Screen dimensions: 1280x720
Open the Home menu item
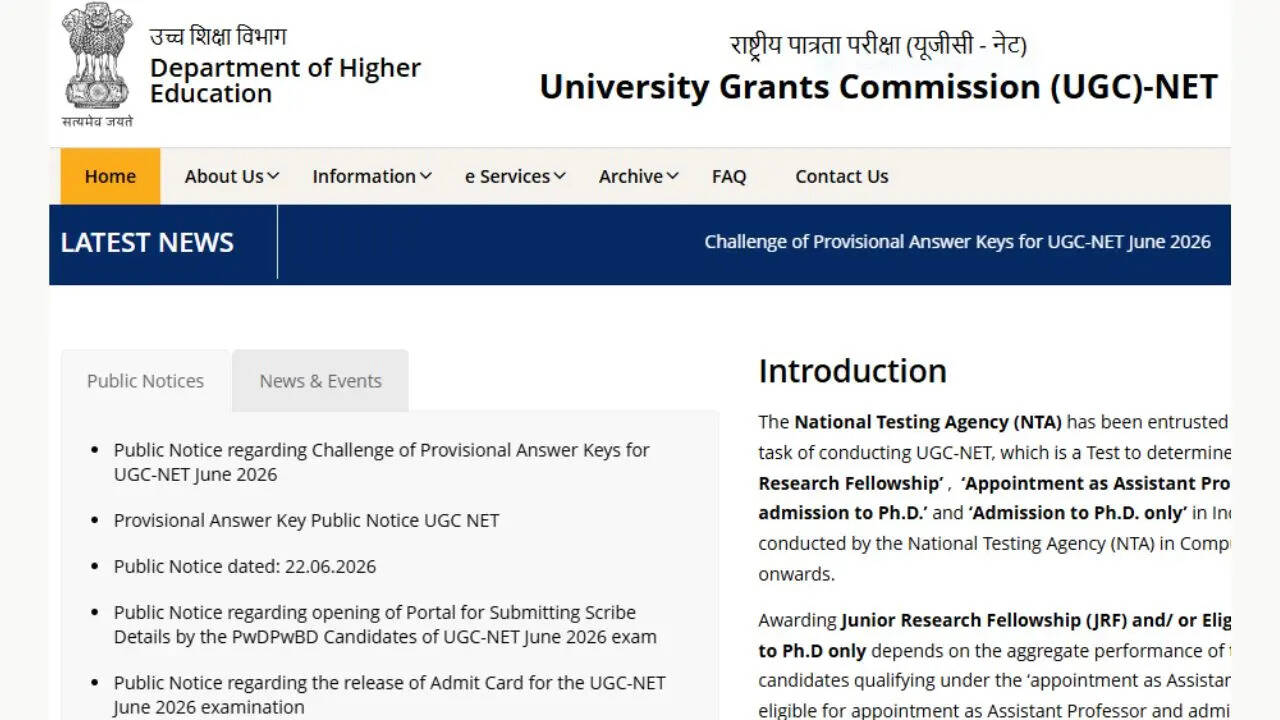point(110,176)
